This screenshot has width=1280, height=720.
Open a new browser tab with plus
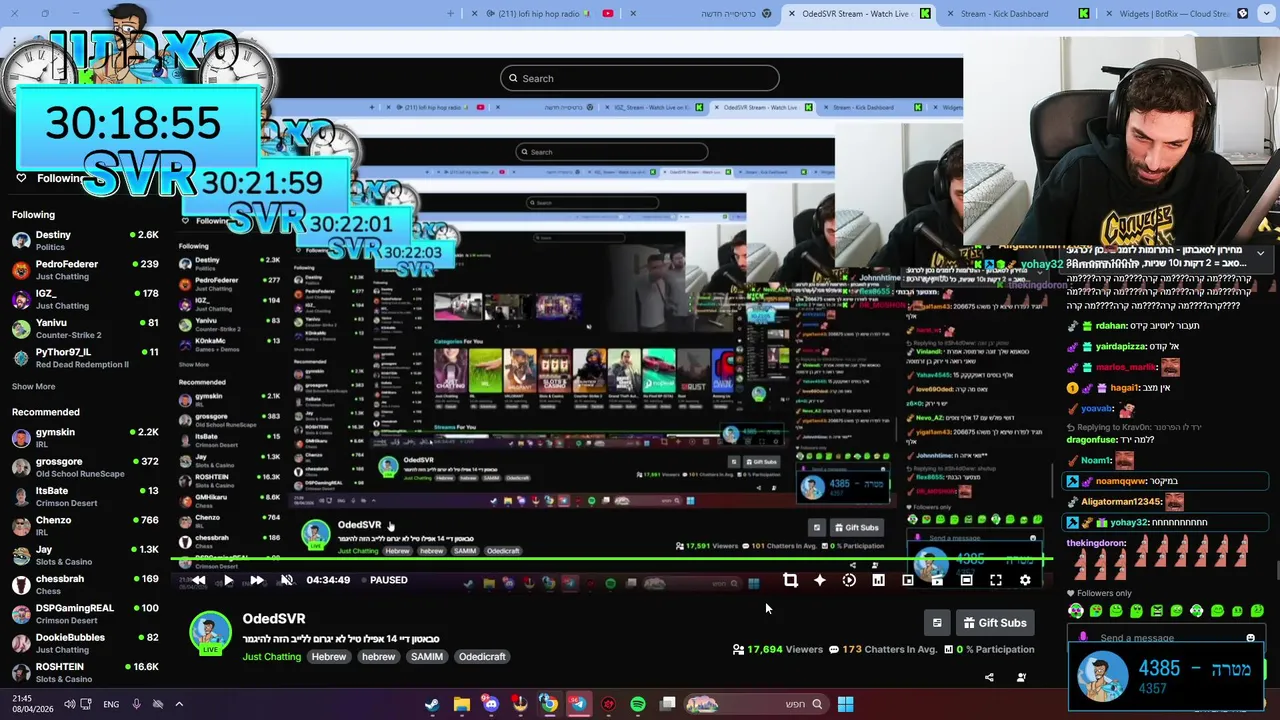coord(450,14)
